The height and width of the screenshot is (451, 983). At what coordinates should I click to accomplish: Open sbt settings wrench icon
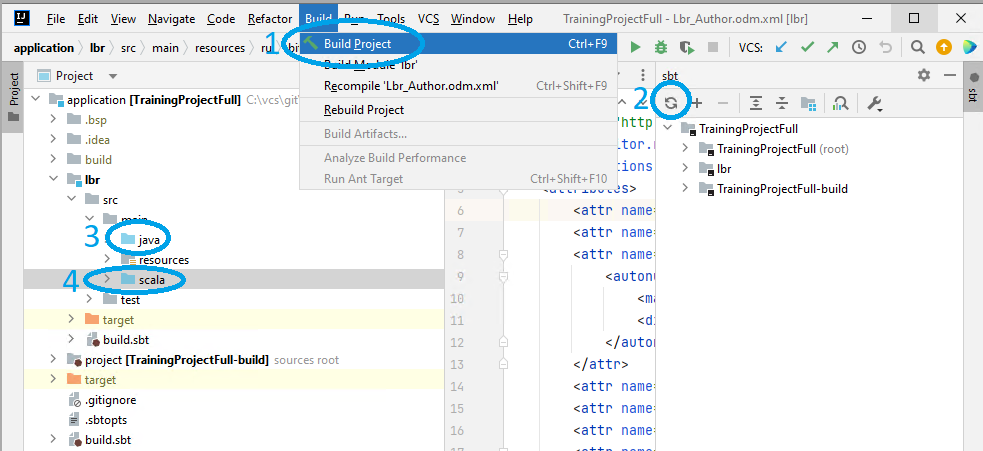[873, 103]
